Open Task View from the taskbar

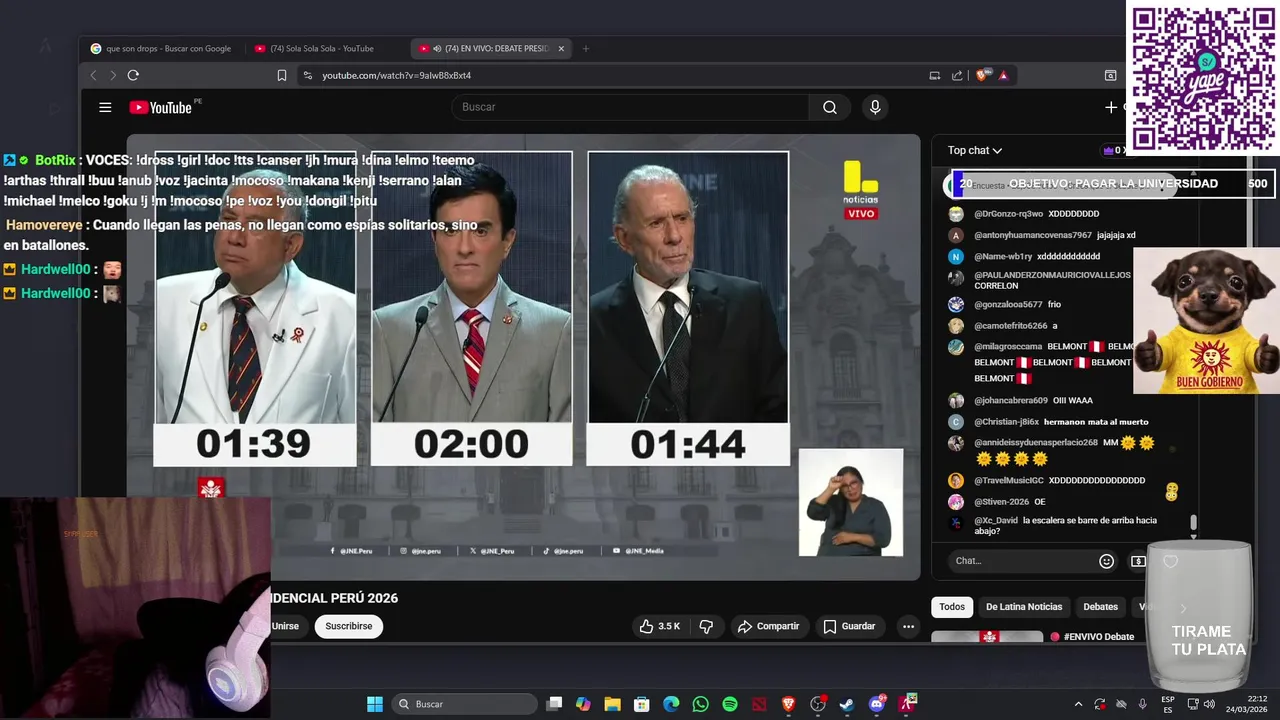554,704
